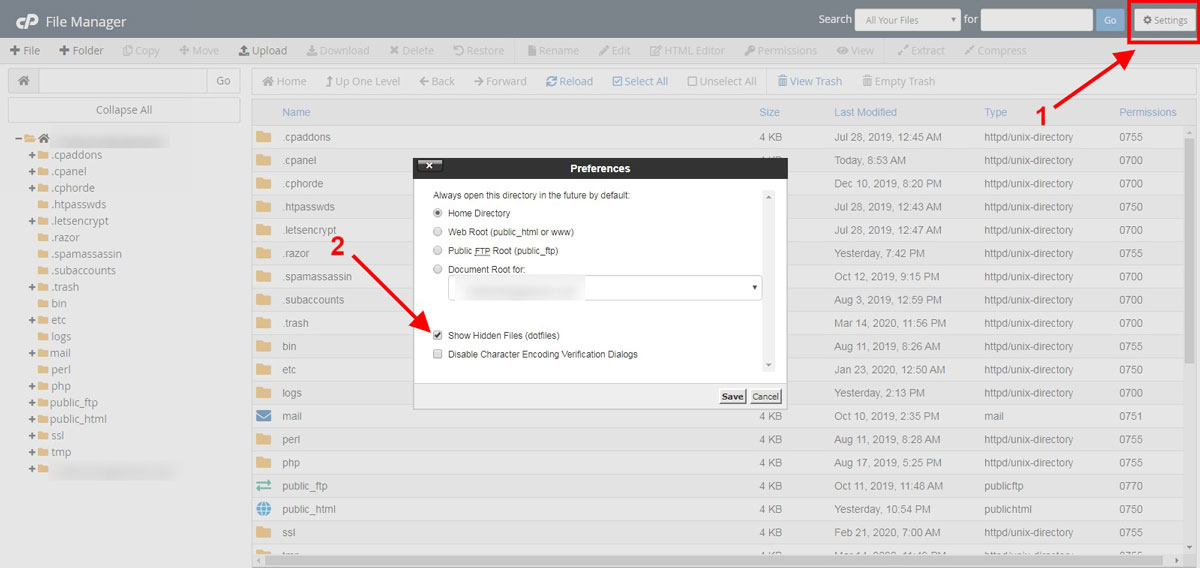Click the Copy toolbar button
This screenshot has width=1200, height=568.
[x=140, y=51]
